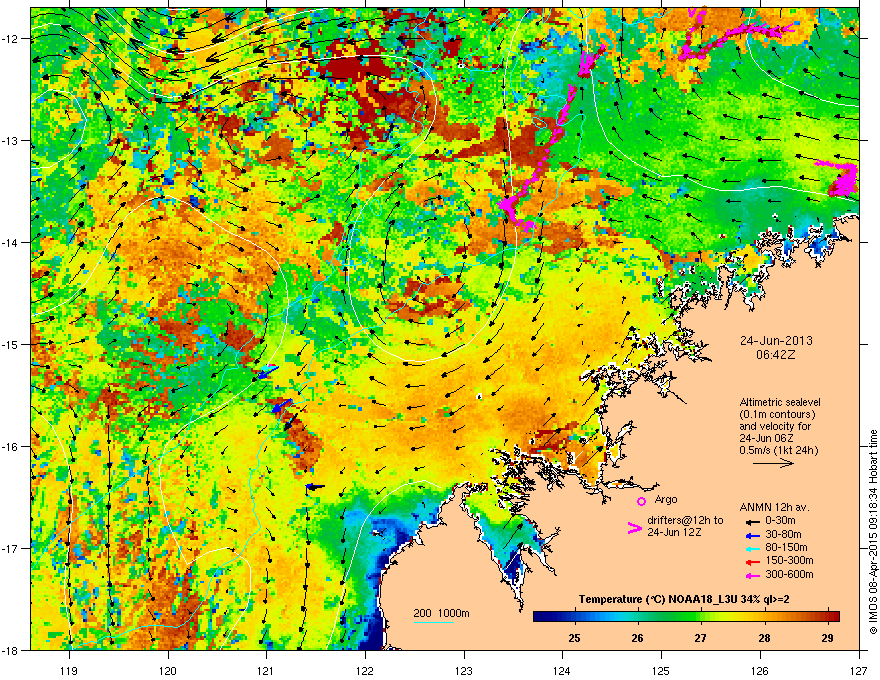Click the magenta drifters arrowhead legend symbol

634,528
